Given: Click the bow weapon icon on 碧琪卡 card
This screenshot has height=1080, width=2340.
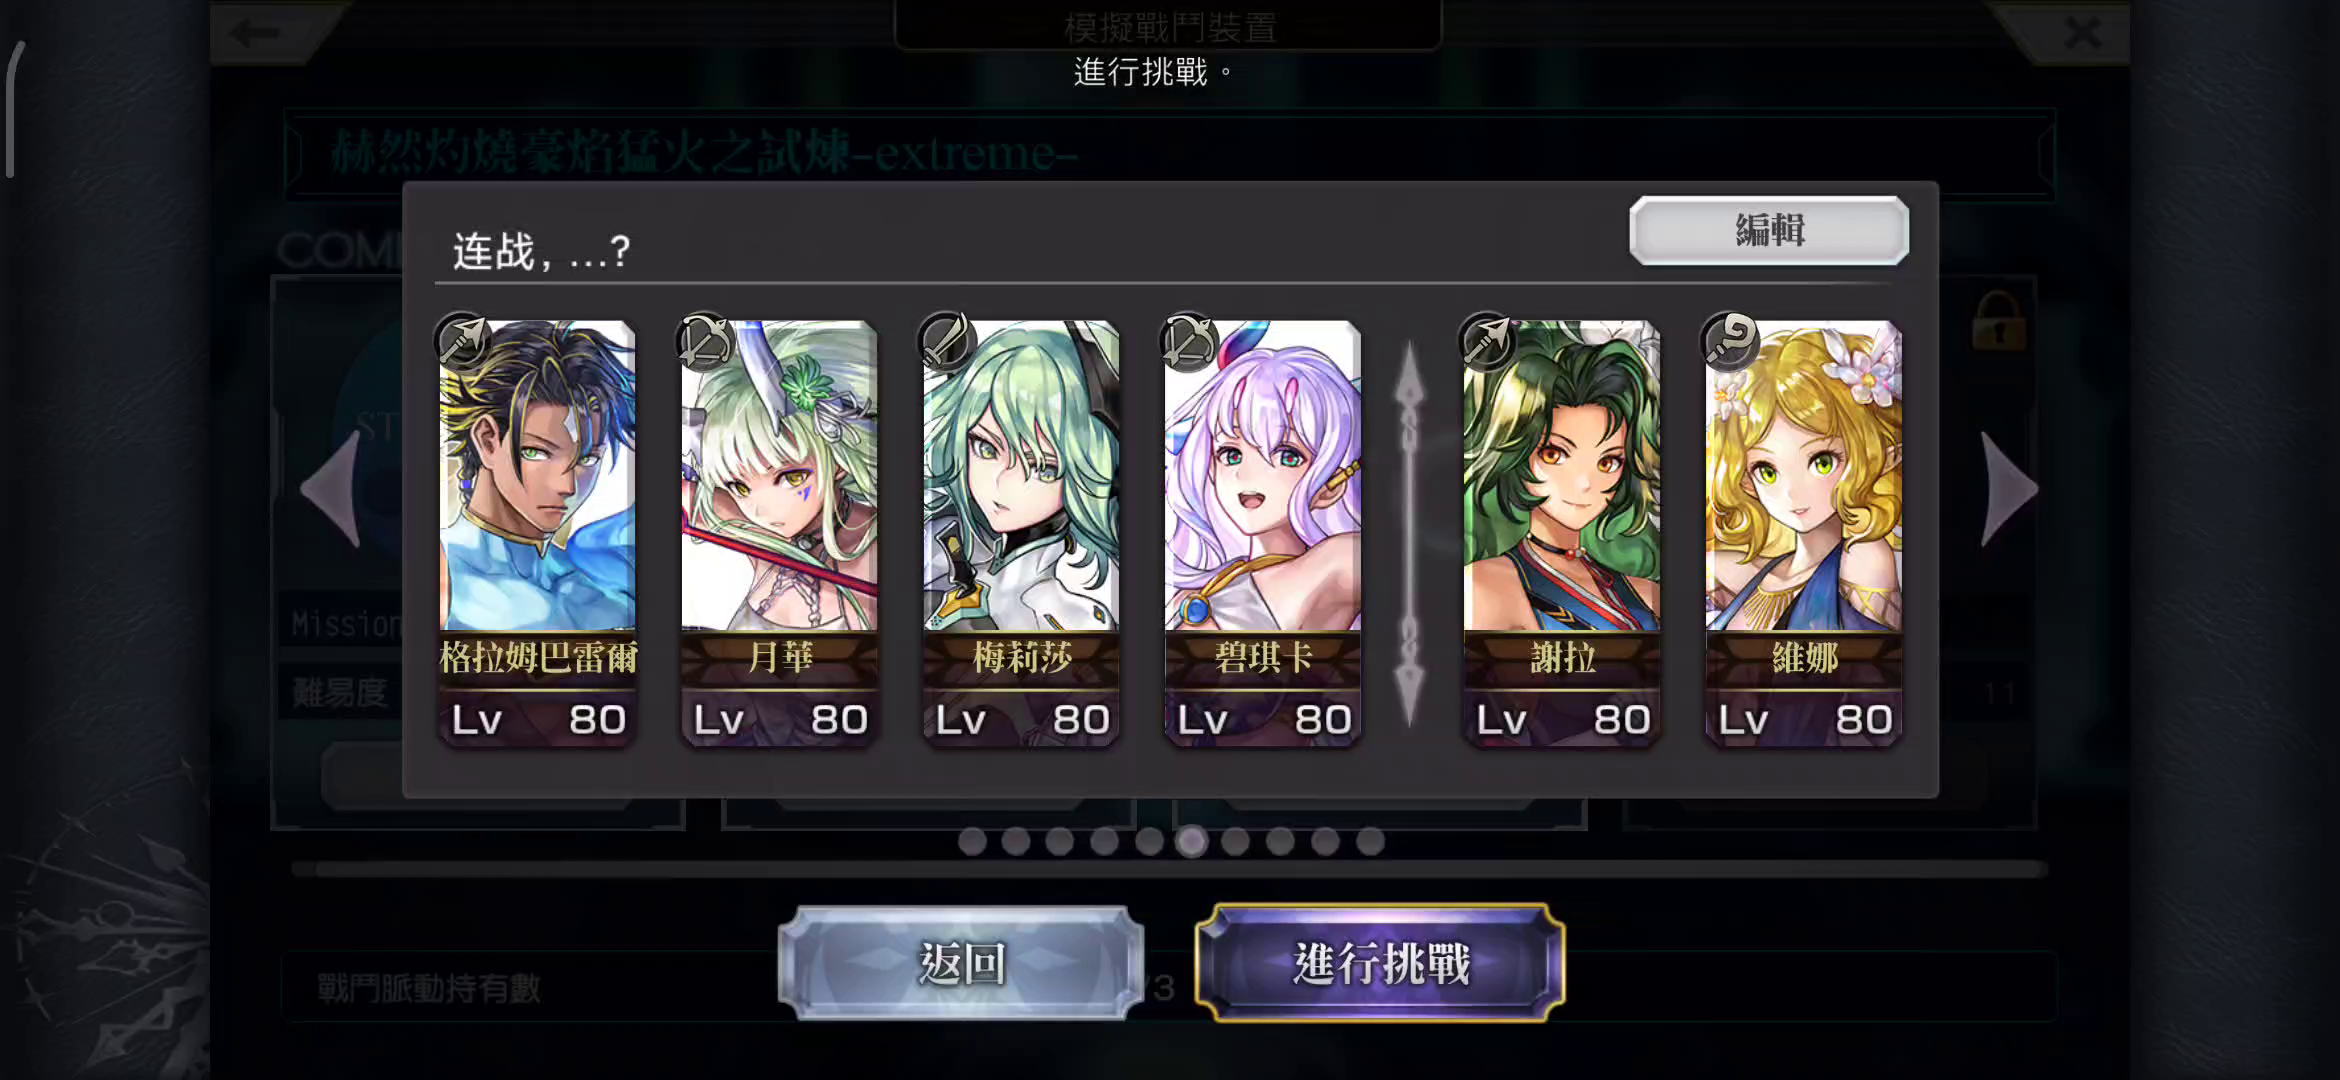Looking at the screenshot, I should coord(1189,340).
